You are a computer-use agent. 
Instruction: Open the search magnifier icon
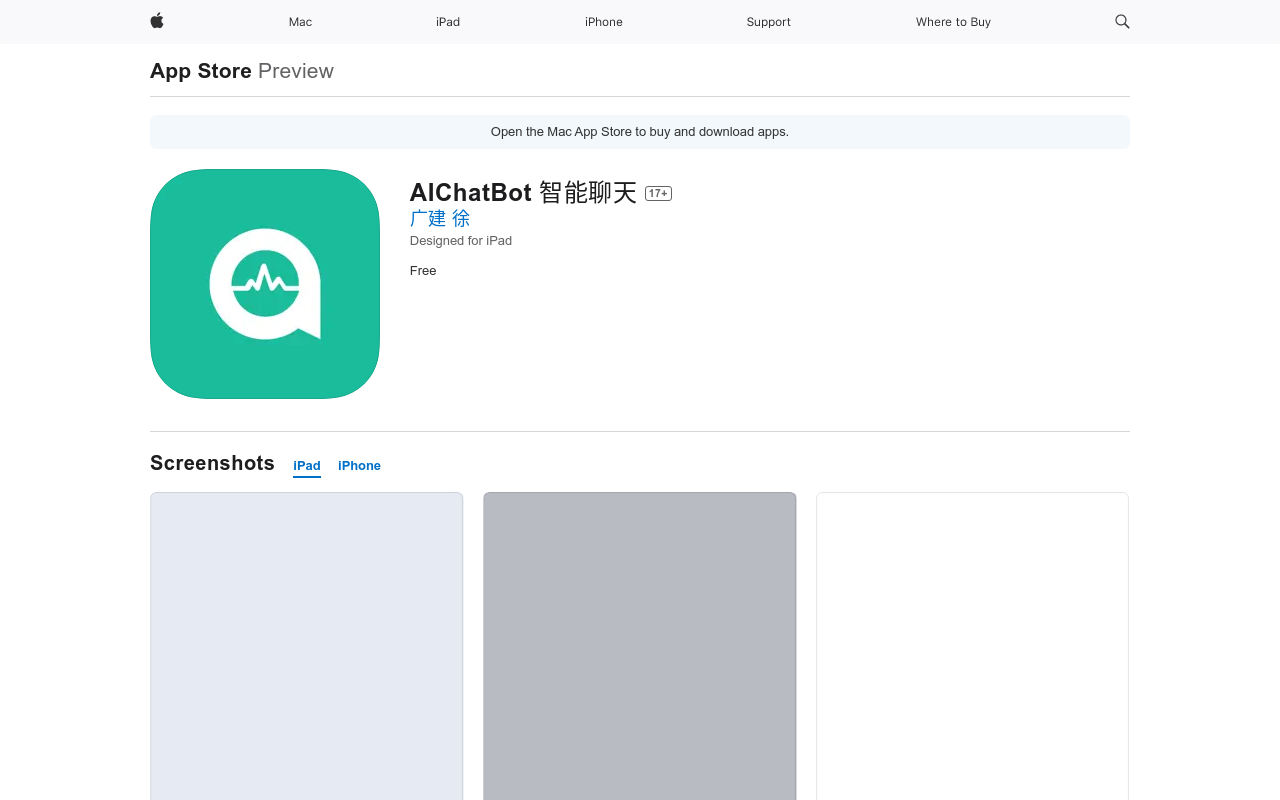(x=1122, y=21)
